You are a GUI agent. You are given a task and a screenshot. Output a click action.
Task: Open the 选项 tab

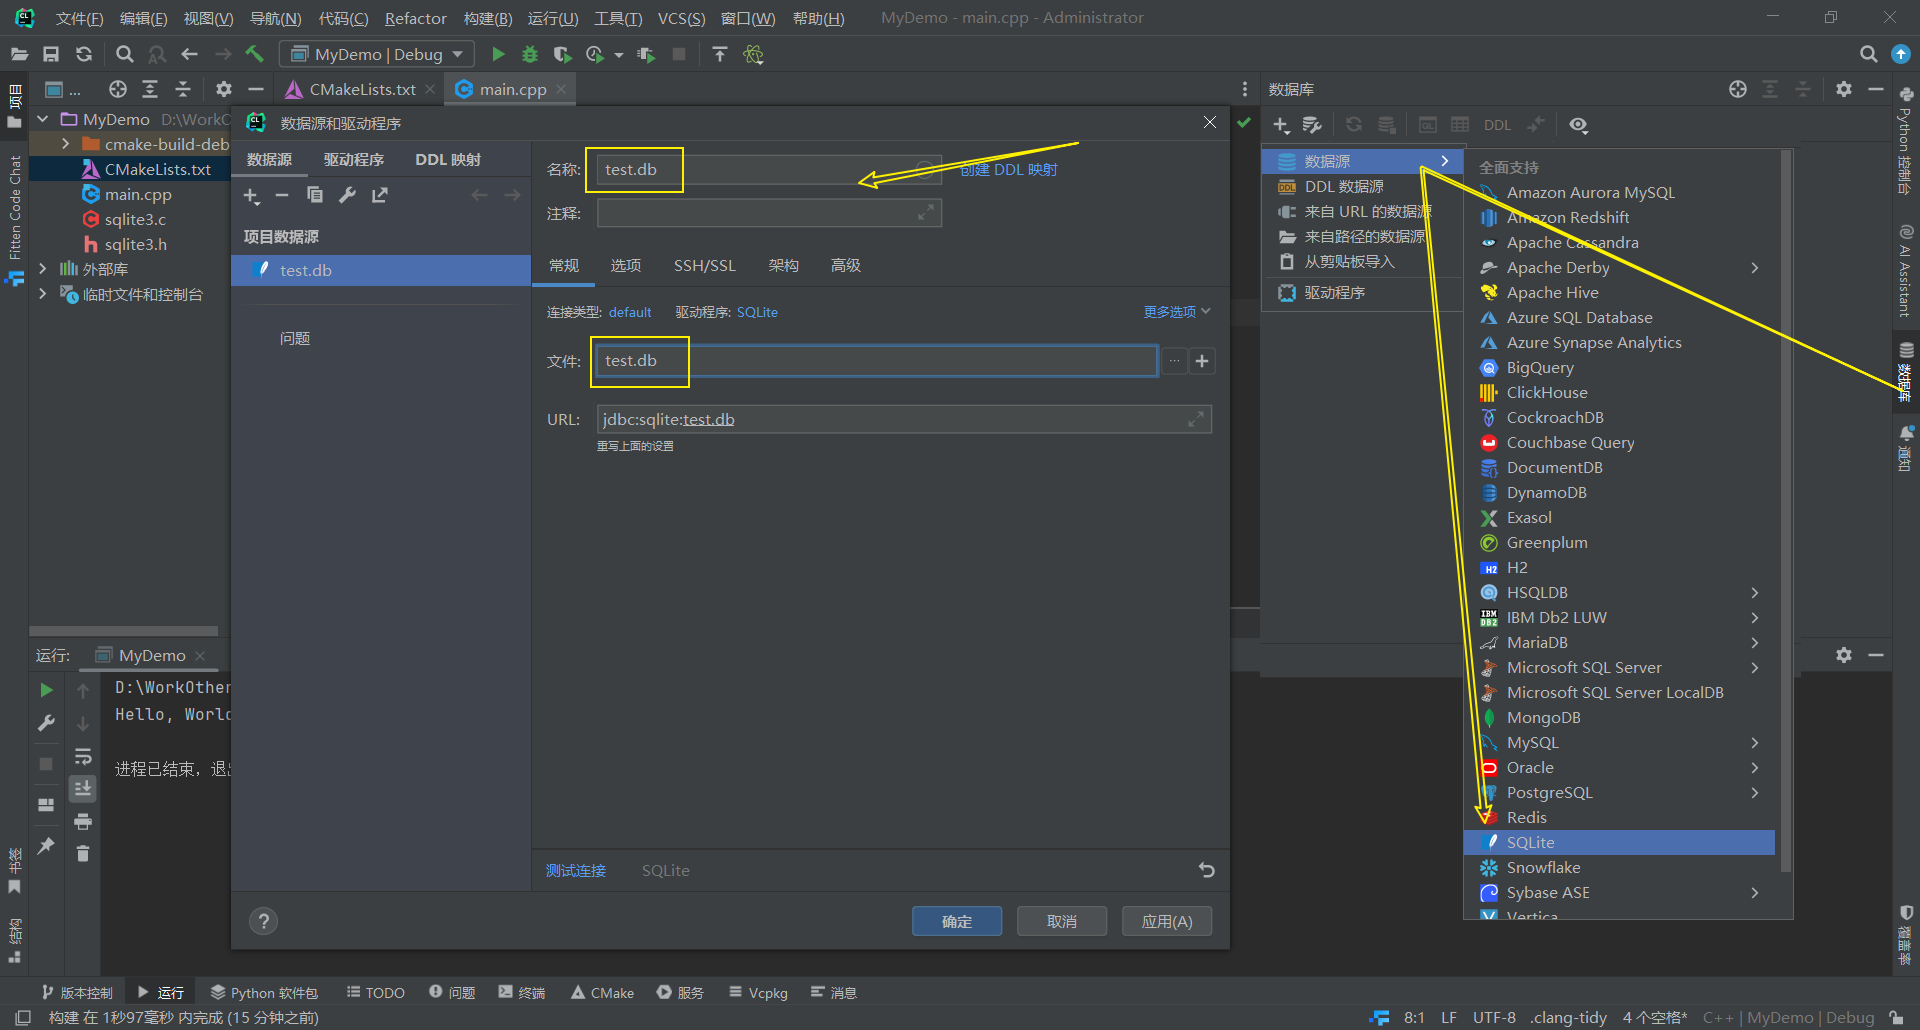(x=626, y=265)
